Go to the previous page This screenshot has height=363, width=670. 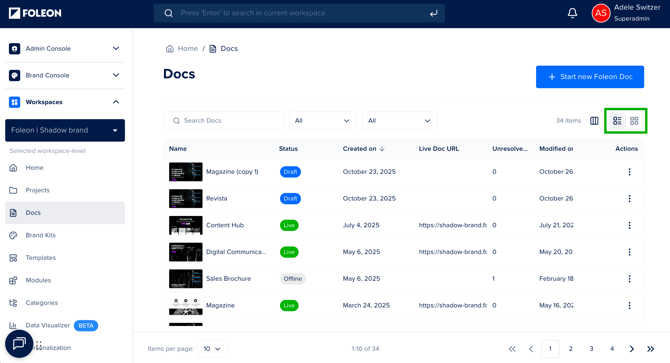[x=531, y=349]
